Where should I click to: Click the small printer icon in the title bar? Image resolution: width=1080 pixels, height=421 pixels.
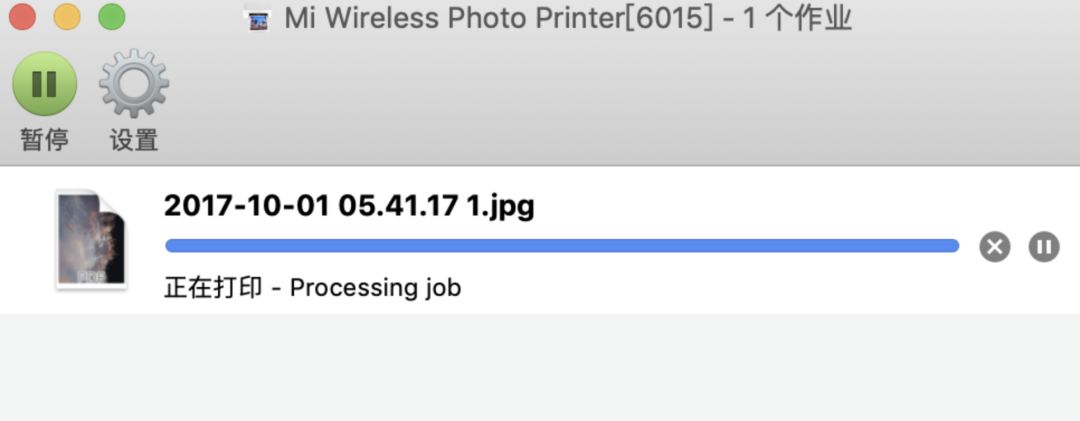point(259,19)
